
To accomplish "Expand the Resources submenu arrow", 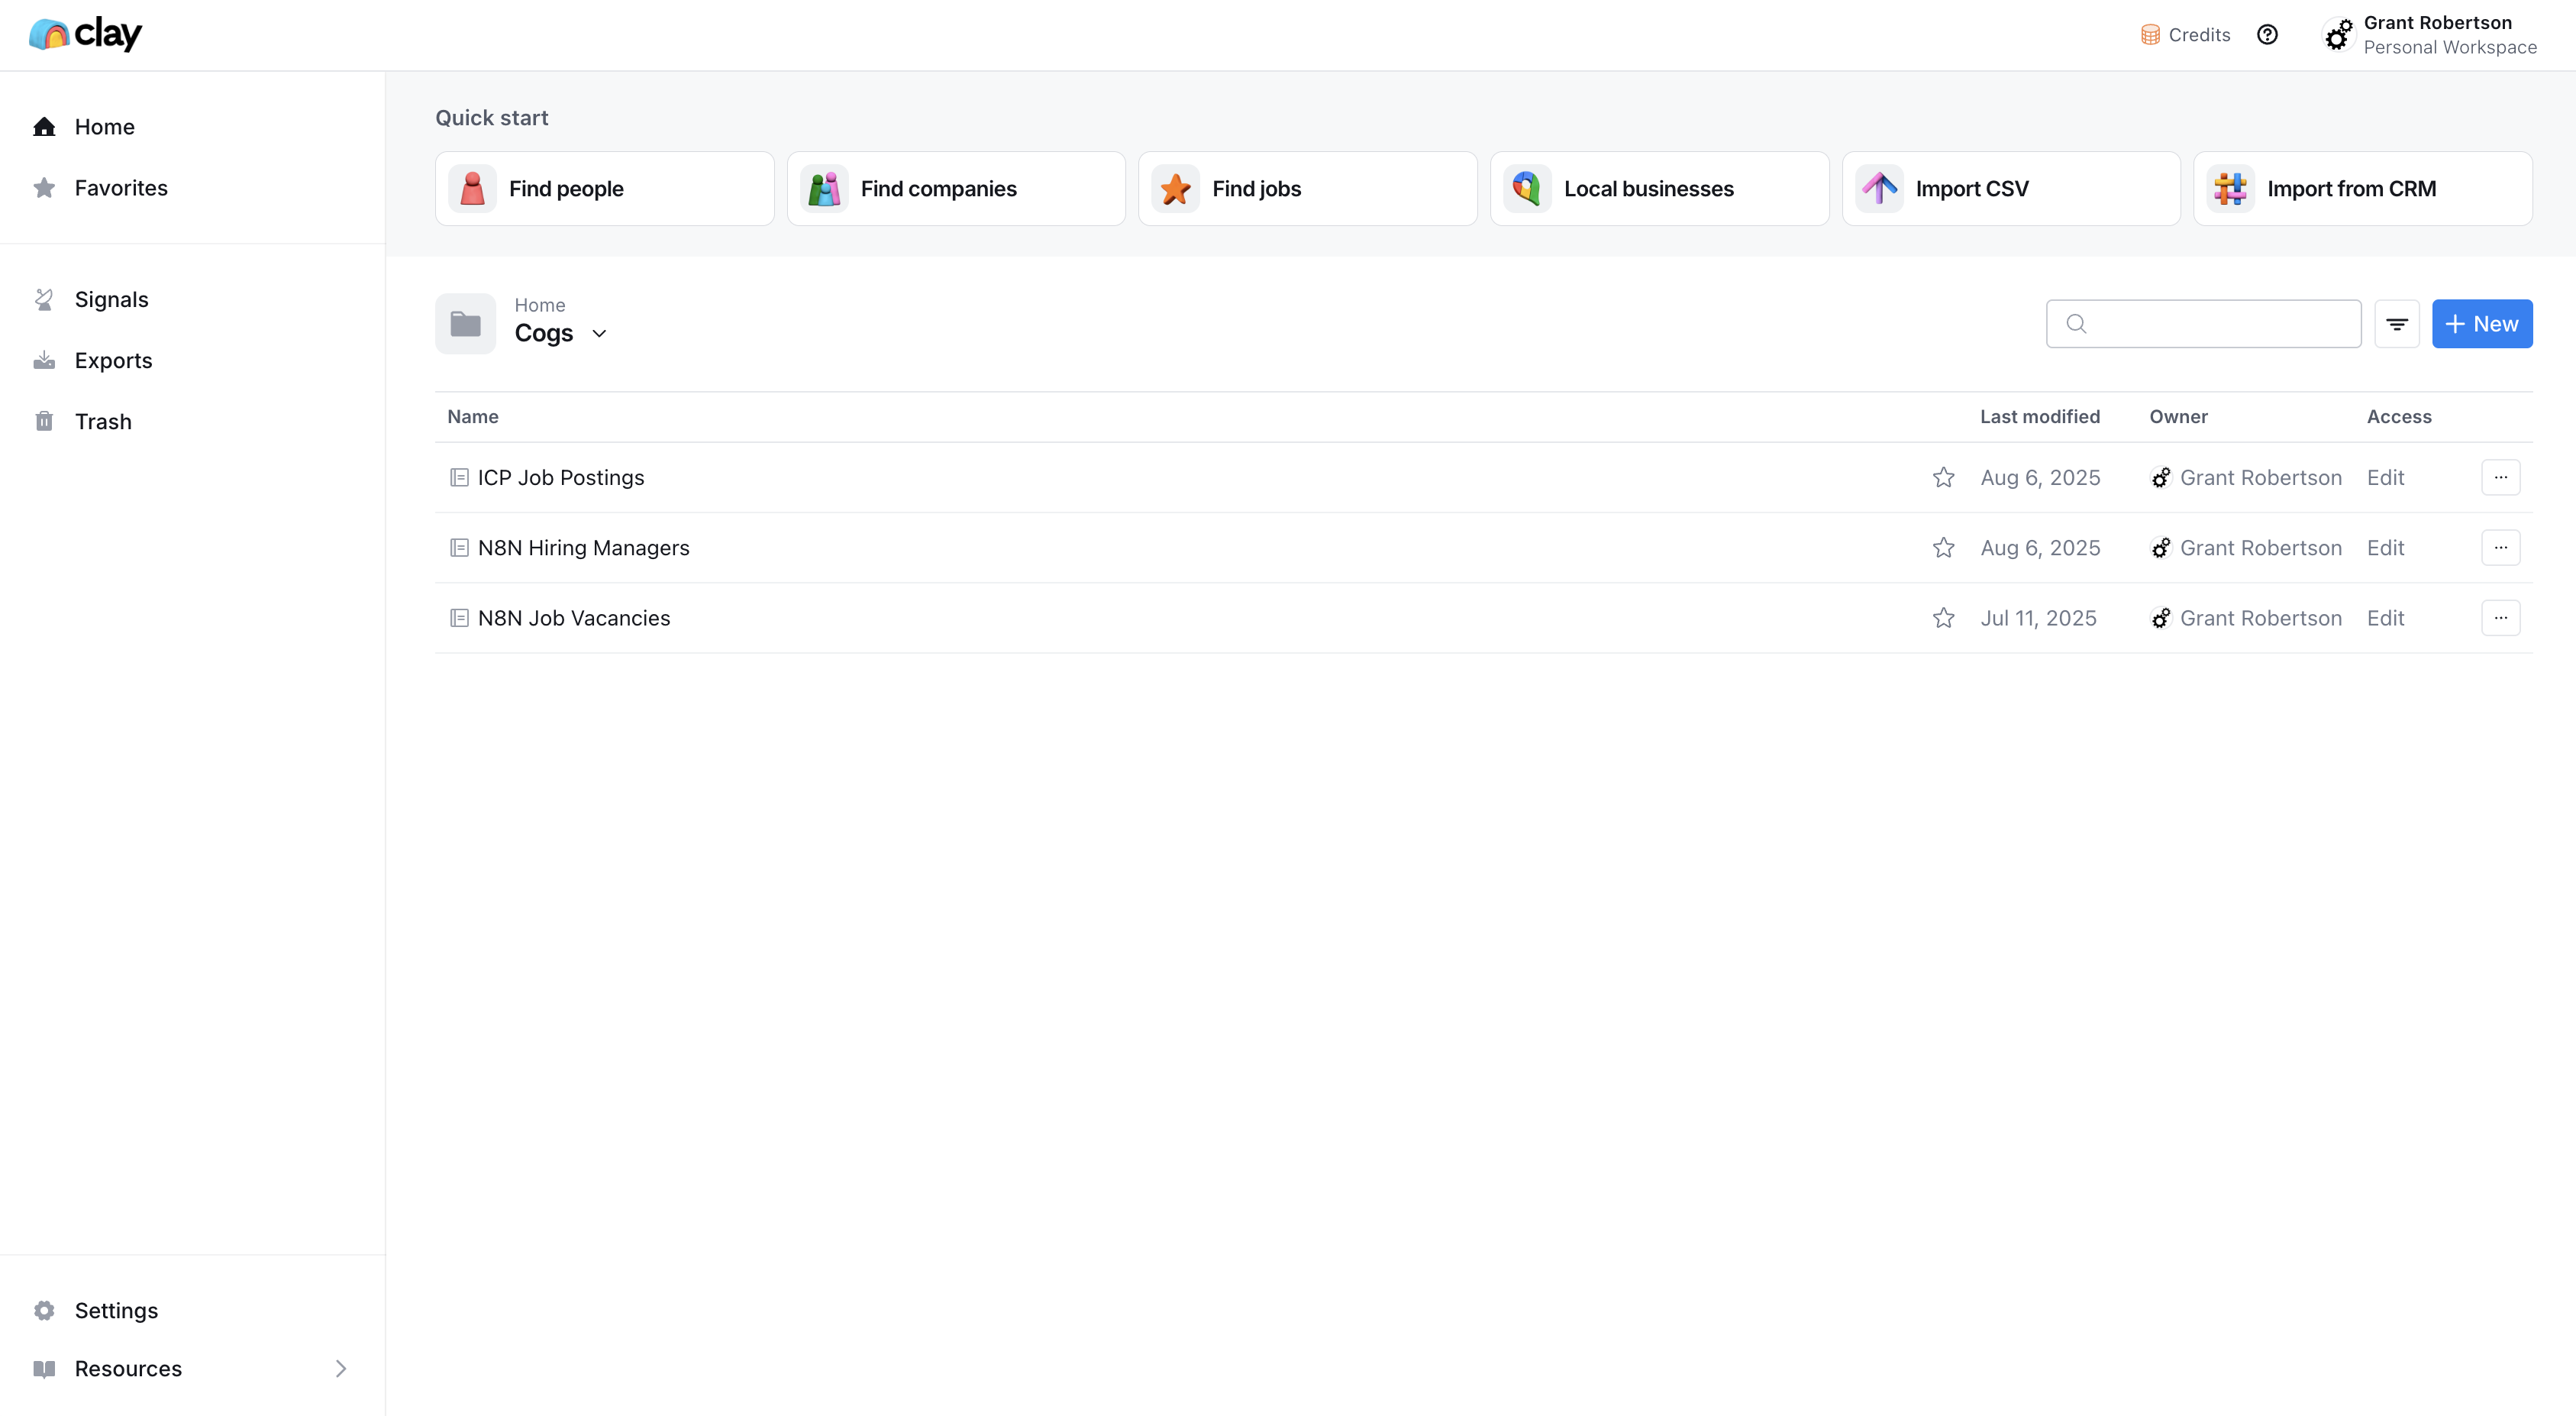I will (340, 1368).
